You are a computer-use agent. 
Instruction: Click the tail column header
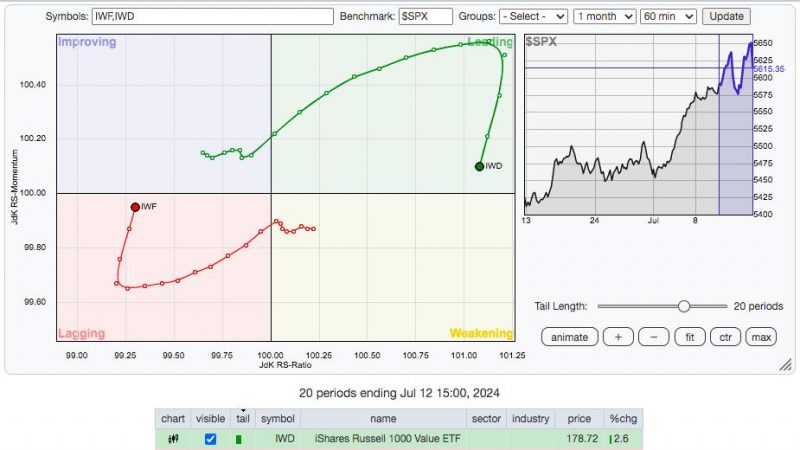243,419
